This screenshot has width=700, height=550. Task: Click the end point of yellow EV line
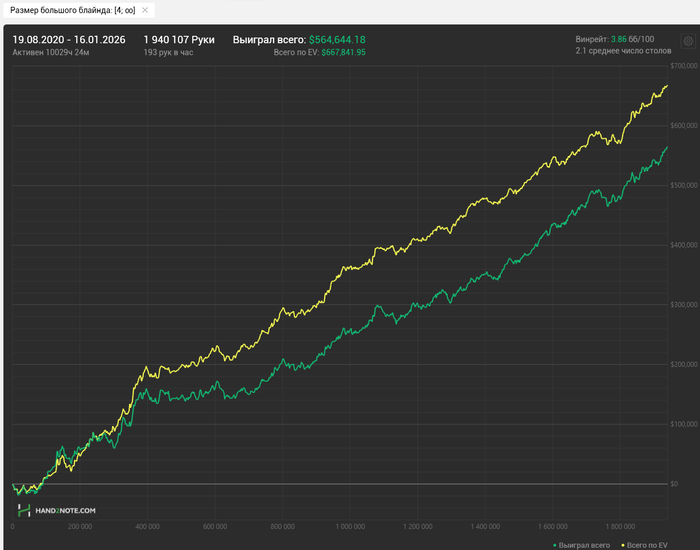coord(667,85)
